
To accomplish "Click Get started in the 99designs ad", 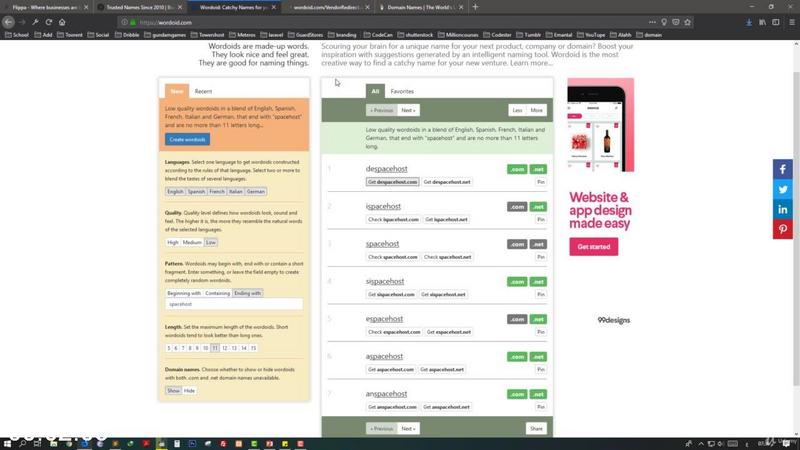I will coord(593,247).
